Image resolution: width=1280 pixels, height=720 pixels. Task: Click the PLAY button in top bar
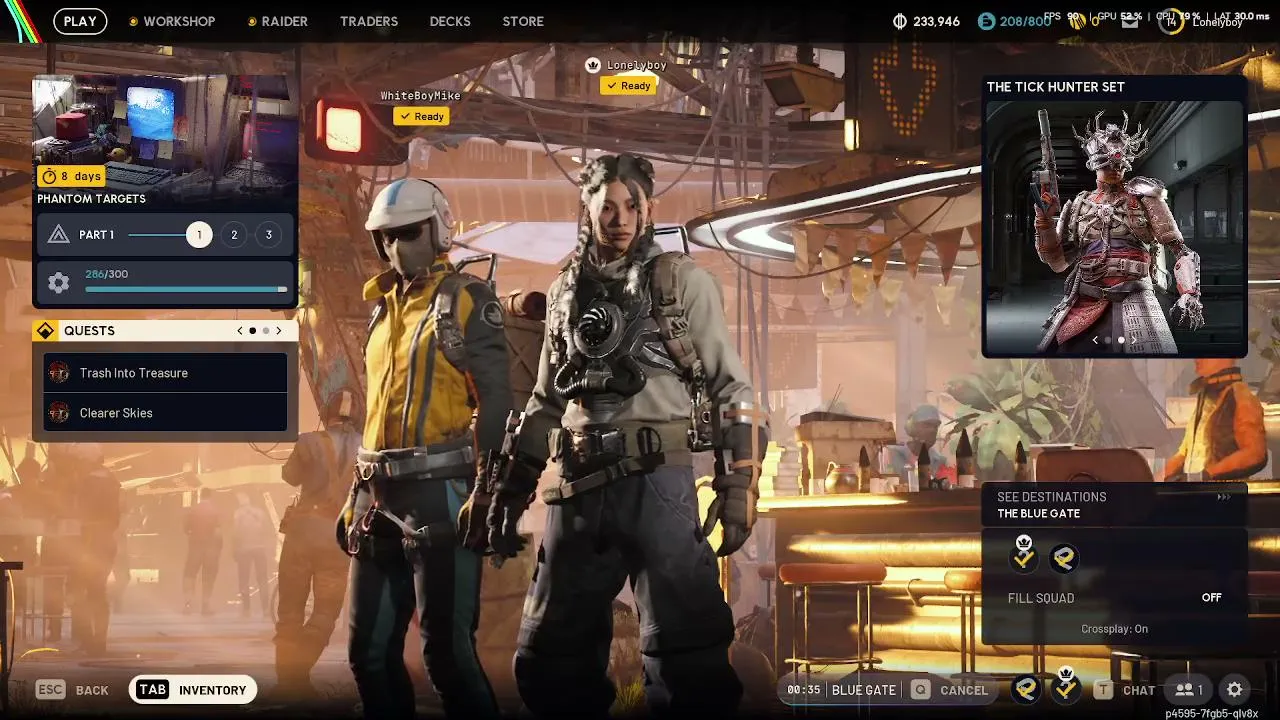pos(80,21)
